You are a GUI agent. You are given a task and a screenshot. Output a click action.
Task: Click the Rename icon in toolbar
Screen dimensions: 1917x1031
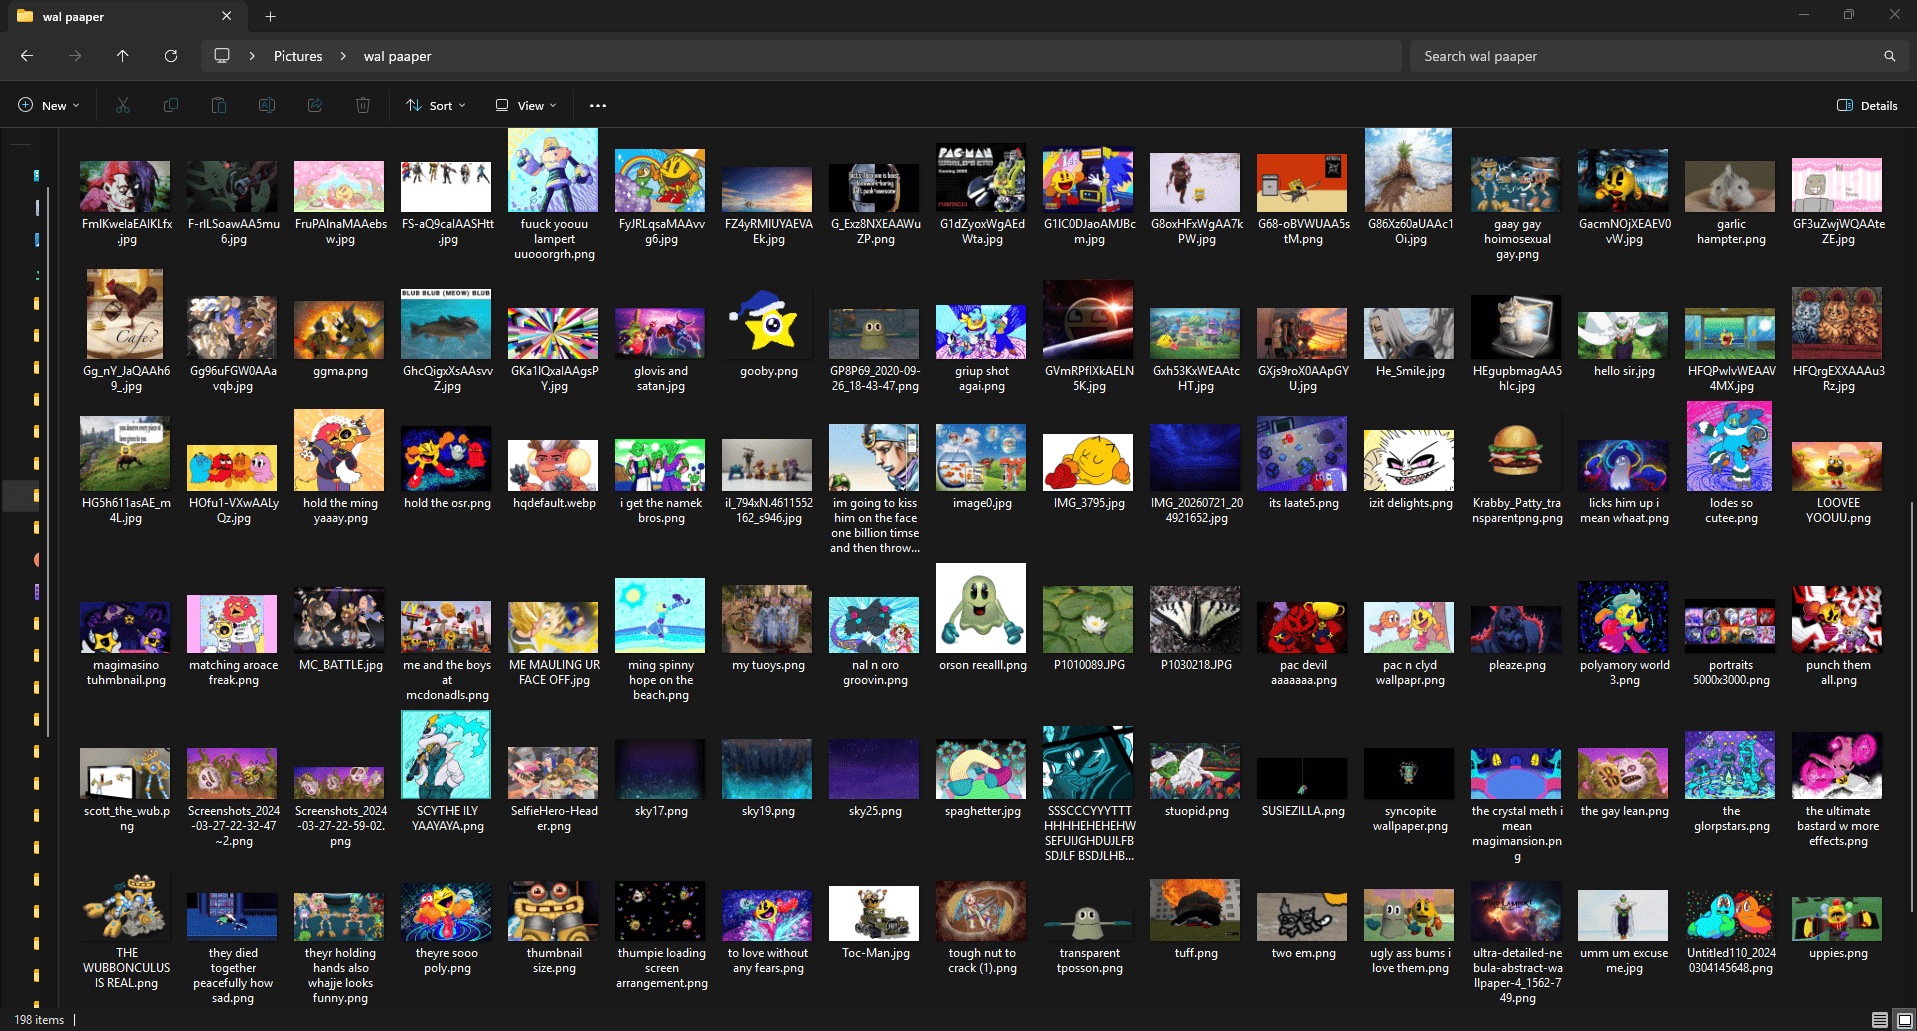click(x=267, y=105)
